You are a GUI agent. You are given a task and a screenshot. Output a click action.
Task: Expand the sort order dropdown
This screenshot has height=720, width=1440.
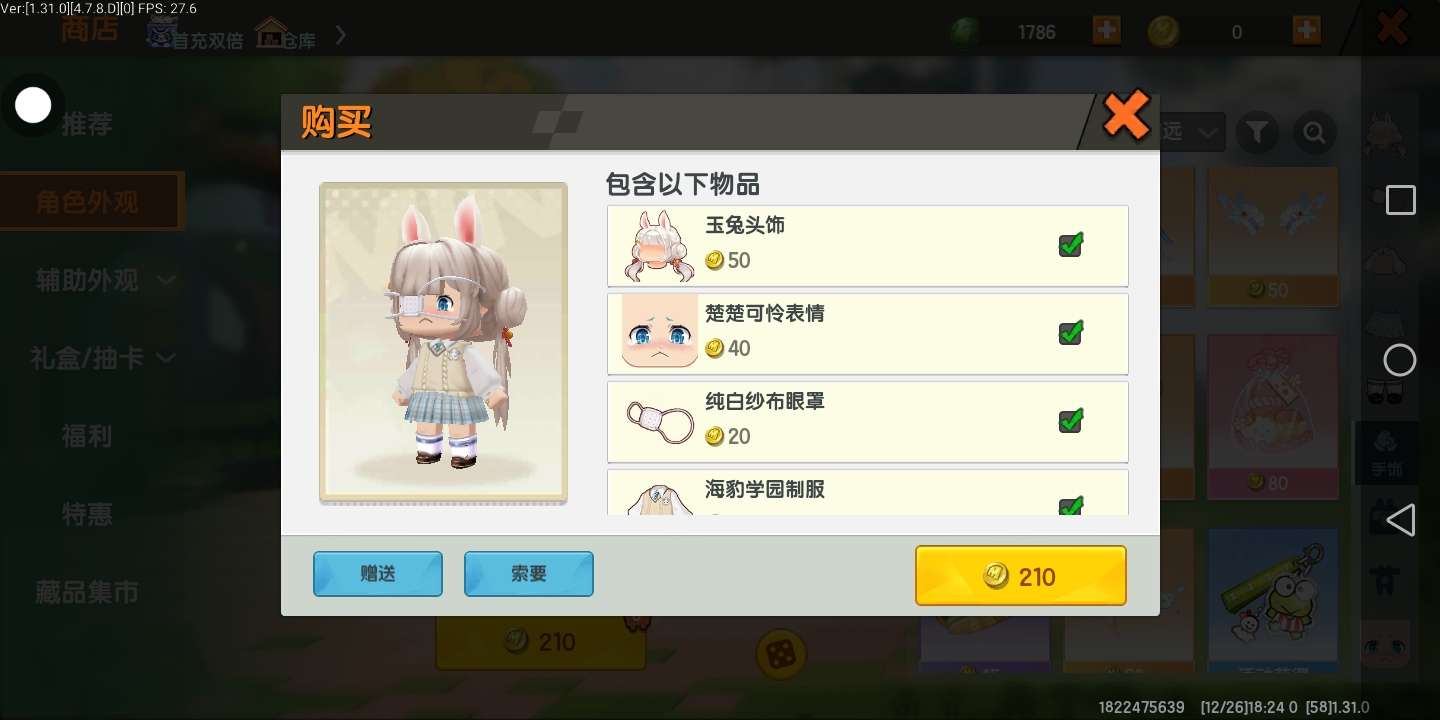[x=1193, y=132]
